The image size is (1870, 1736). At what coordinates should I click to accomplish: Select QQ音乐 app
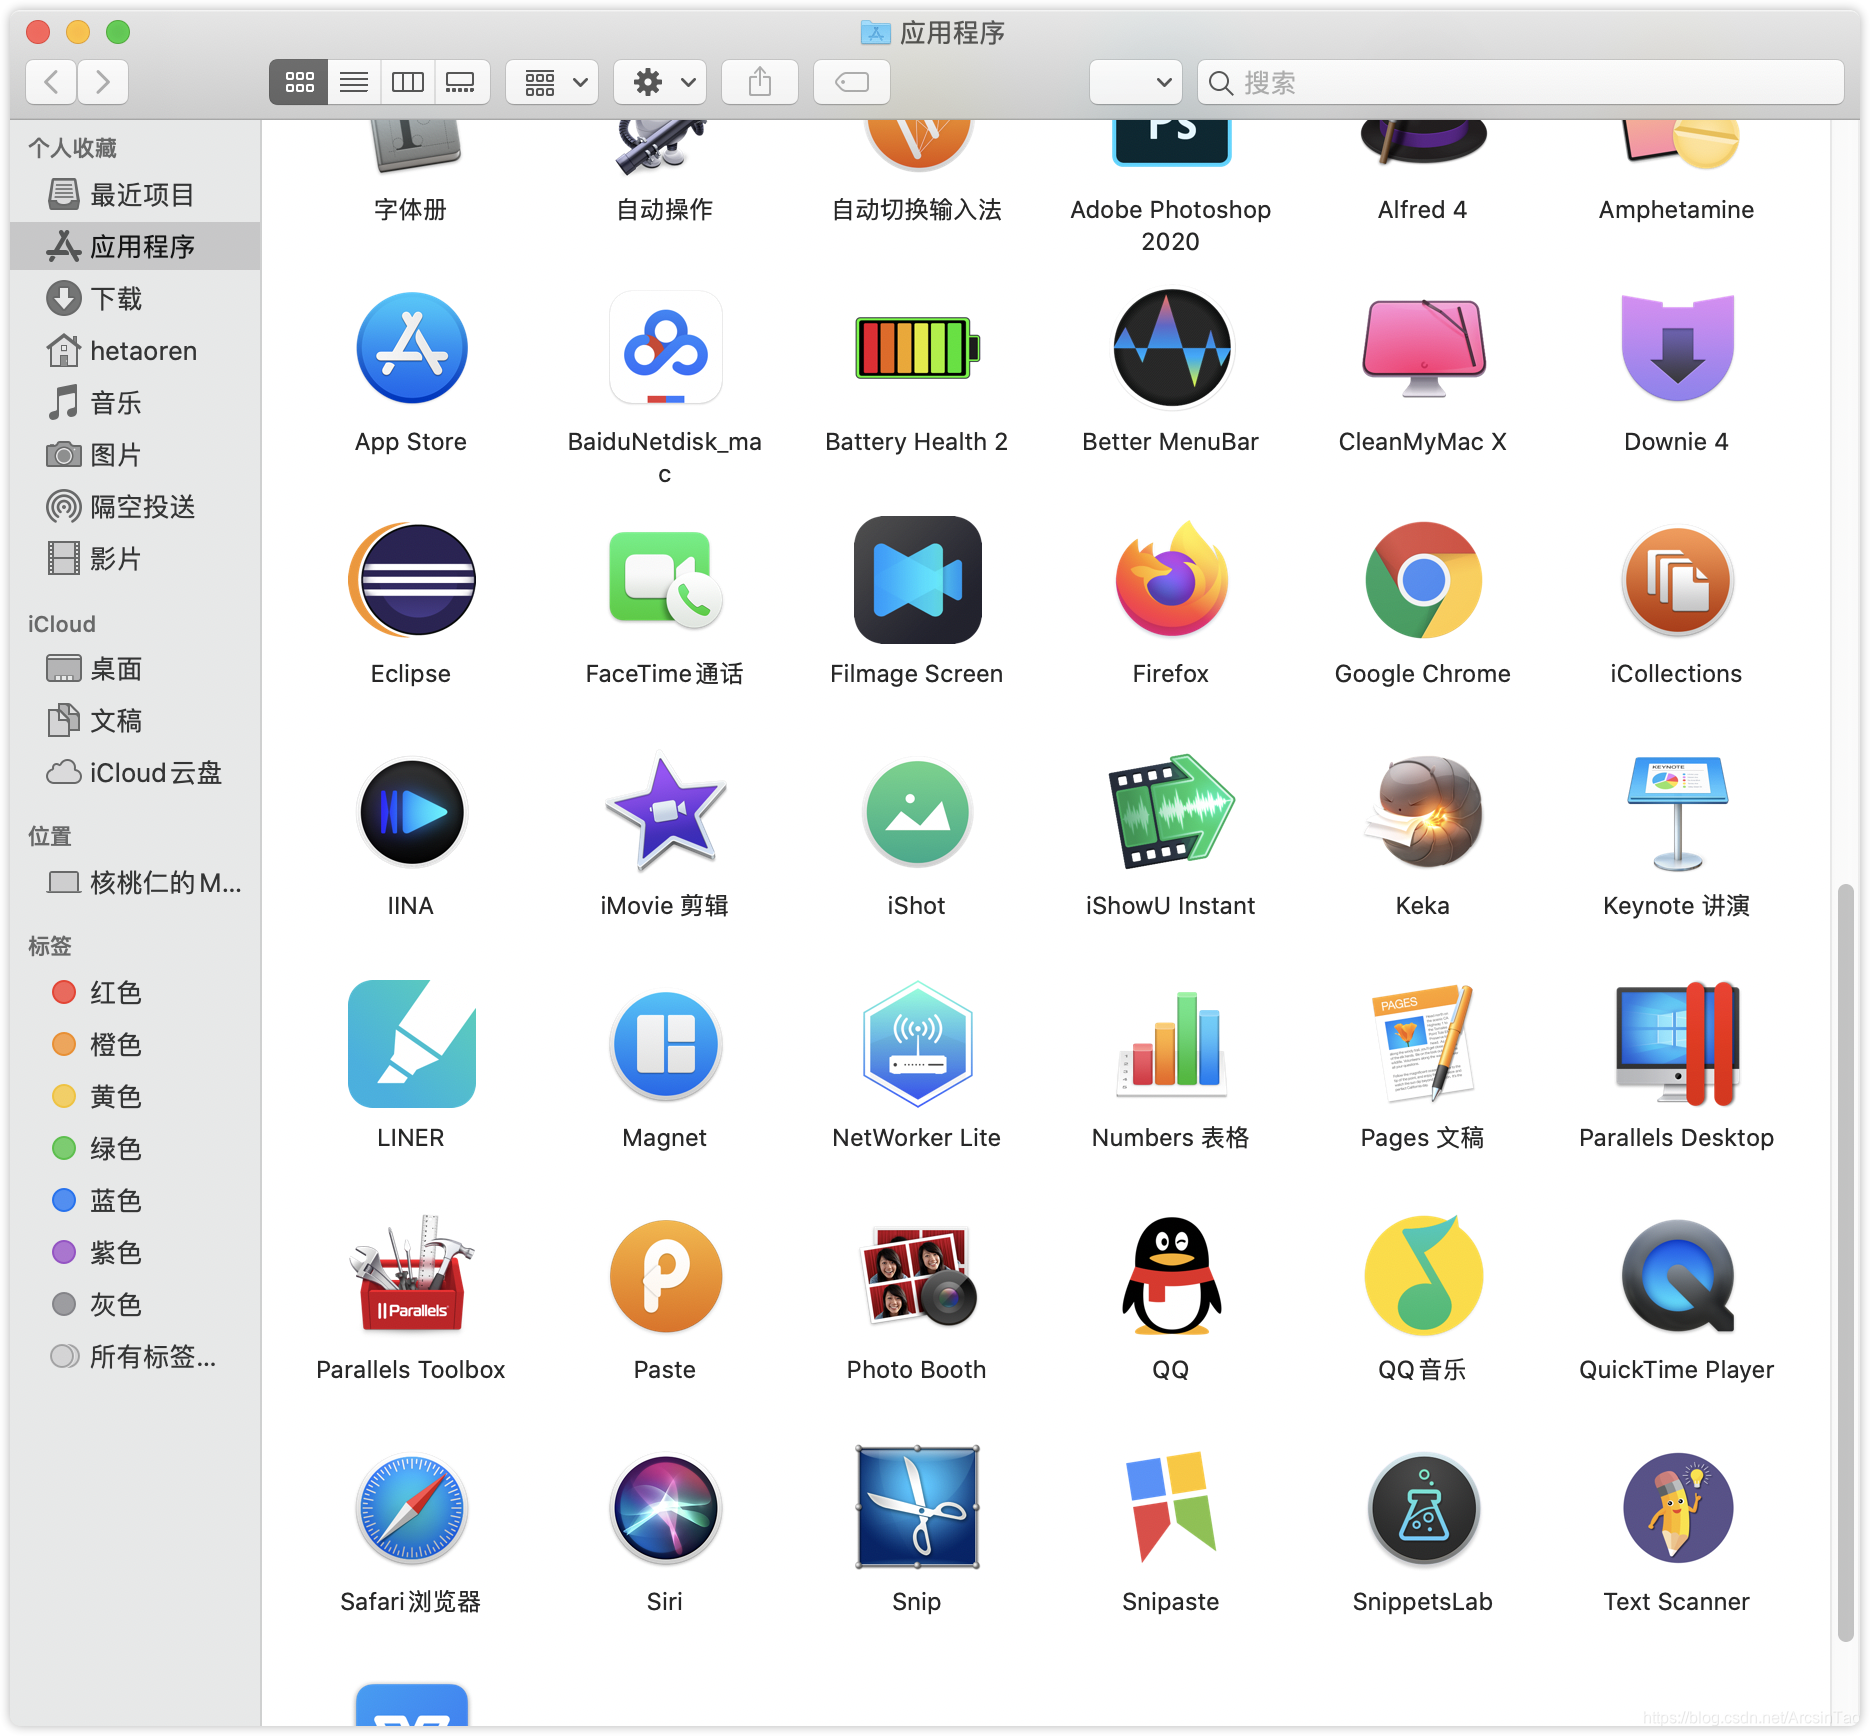tap(1423, 1276)
